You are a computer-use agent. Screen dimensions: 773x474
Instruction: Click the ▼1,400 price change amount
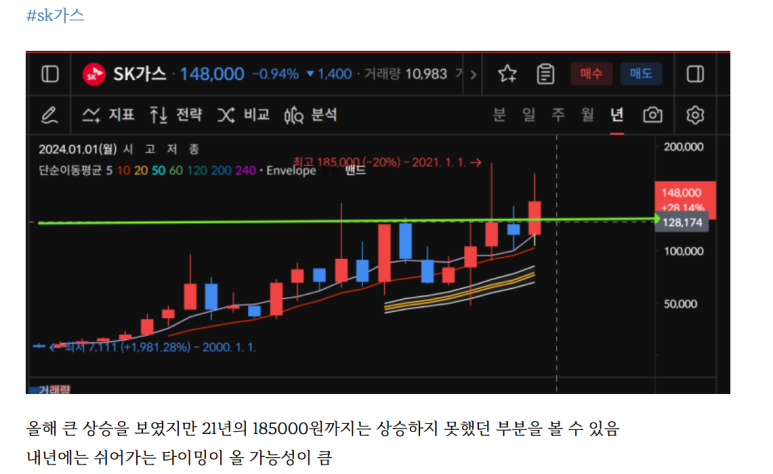[x=329, y=74]
